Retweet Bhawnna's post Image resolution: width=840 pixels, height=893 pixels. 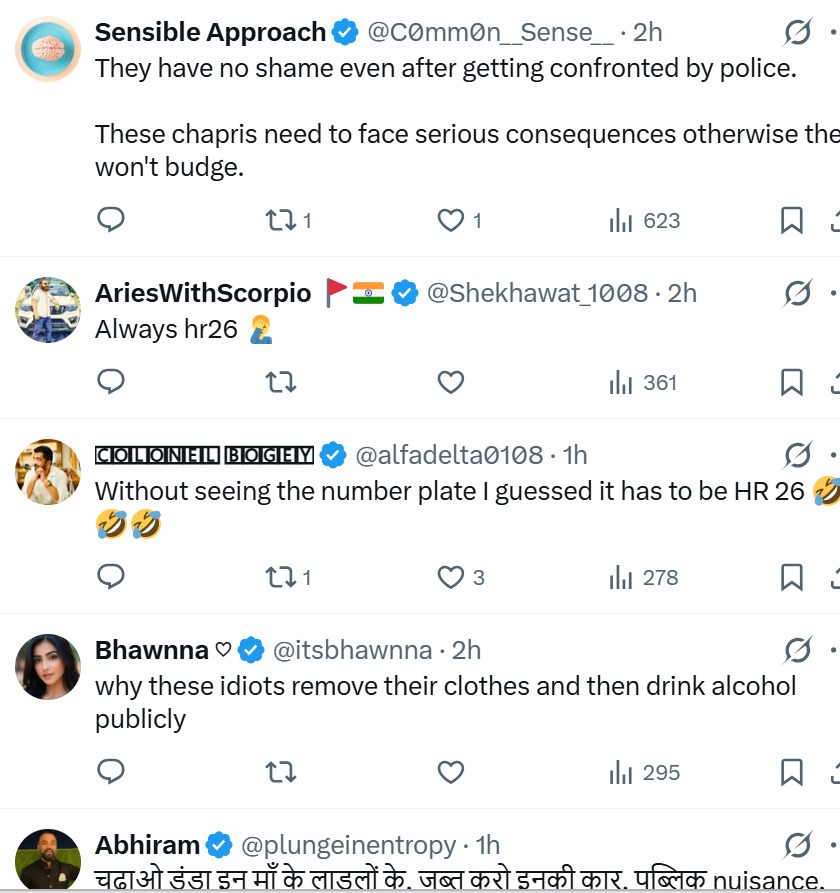281,772
